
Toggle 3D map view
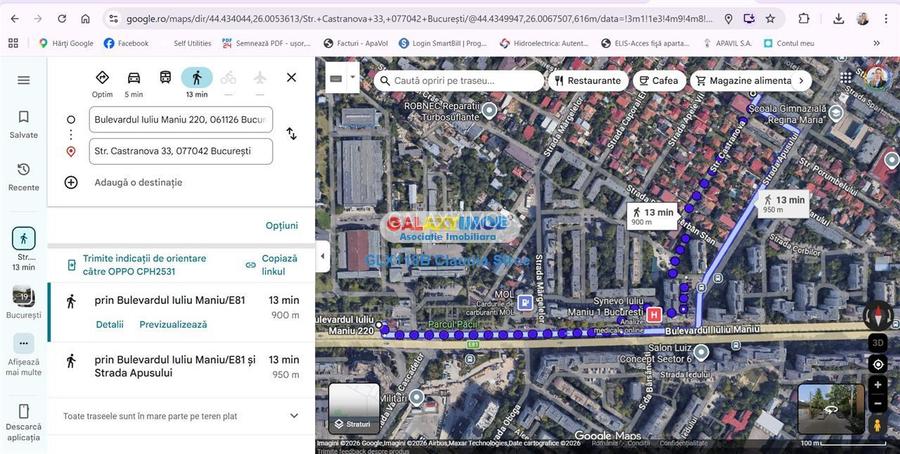878,343
